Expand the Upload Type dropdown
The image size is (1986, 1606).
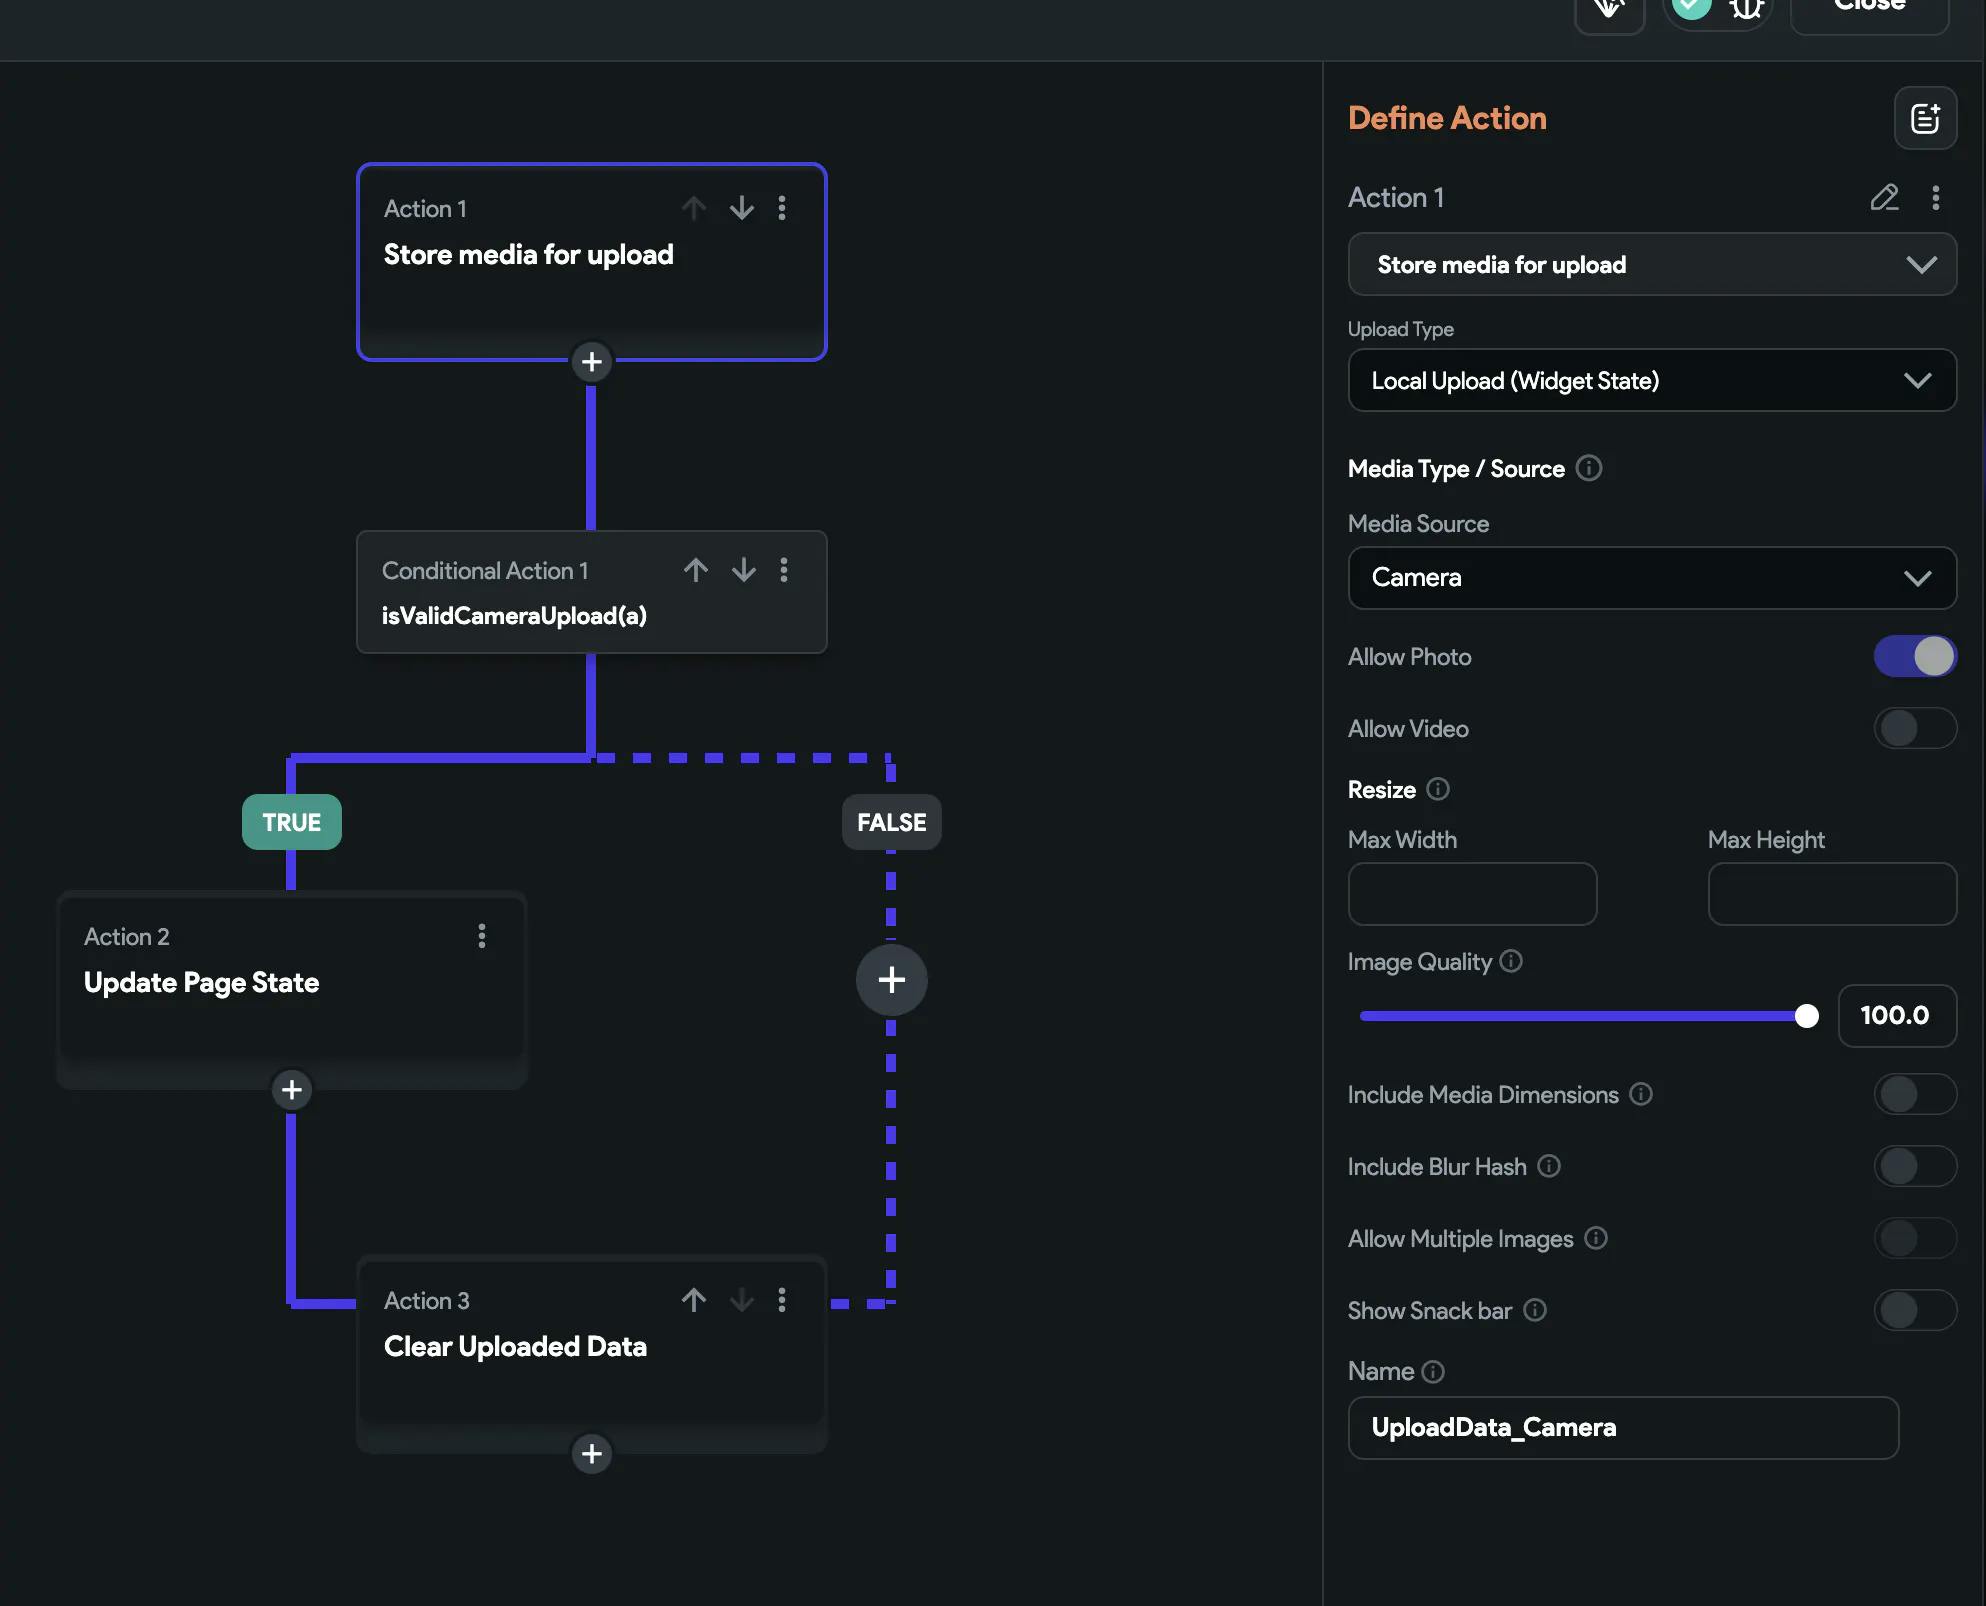point(1651,380)
